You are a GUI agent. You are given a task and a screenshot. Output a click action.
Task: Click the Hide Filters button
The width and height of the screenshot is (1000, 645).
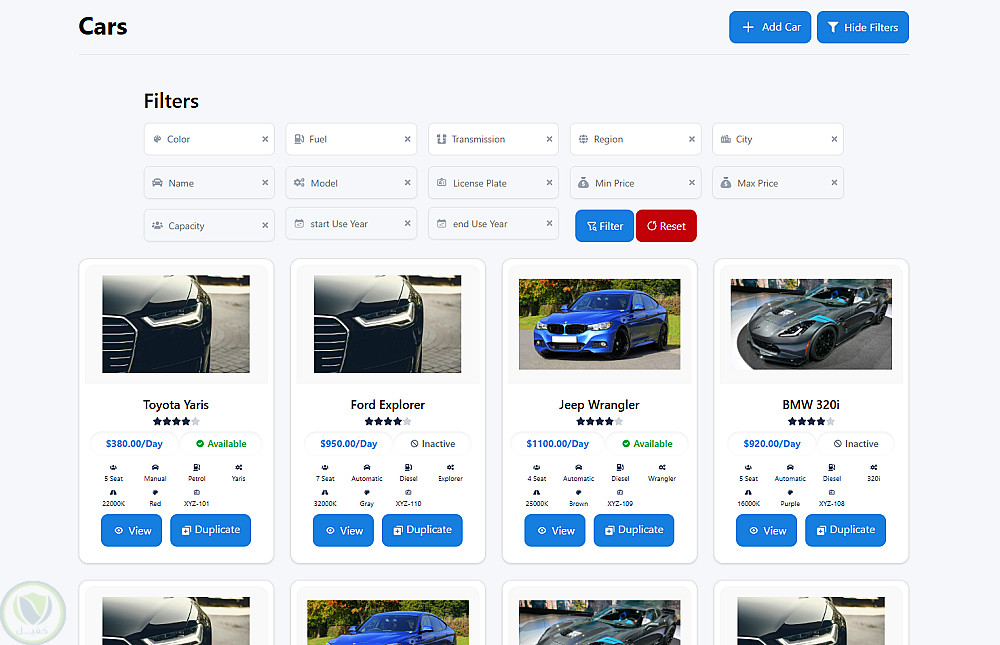click(x=862, y=27)
